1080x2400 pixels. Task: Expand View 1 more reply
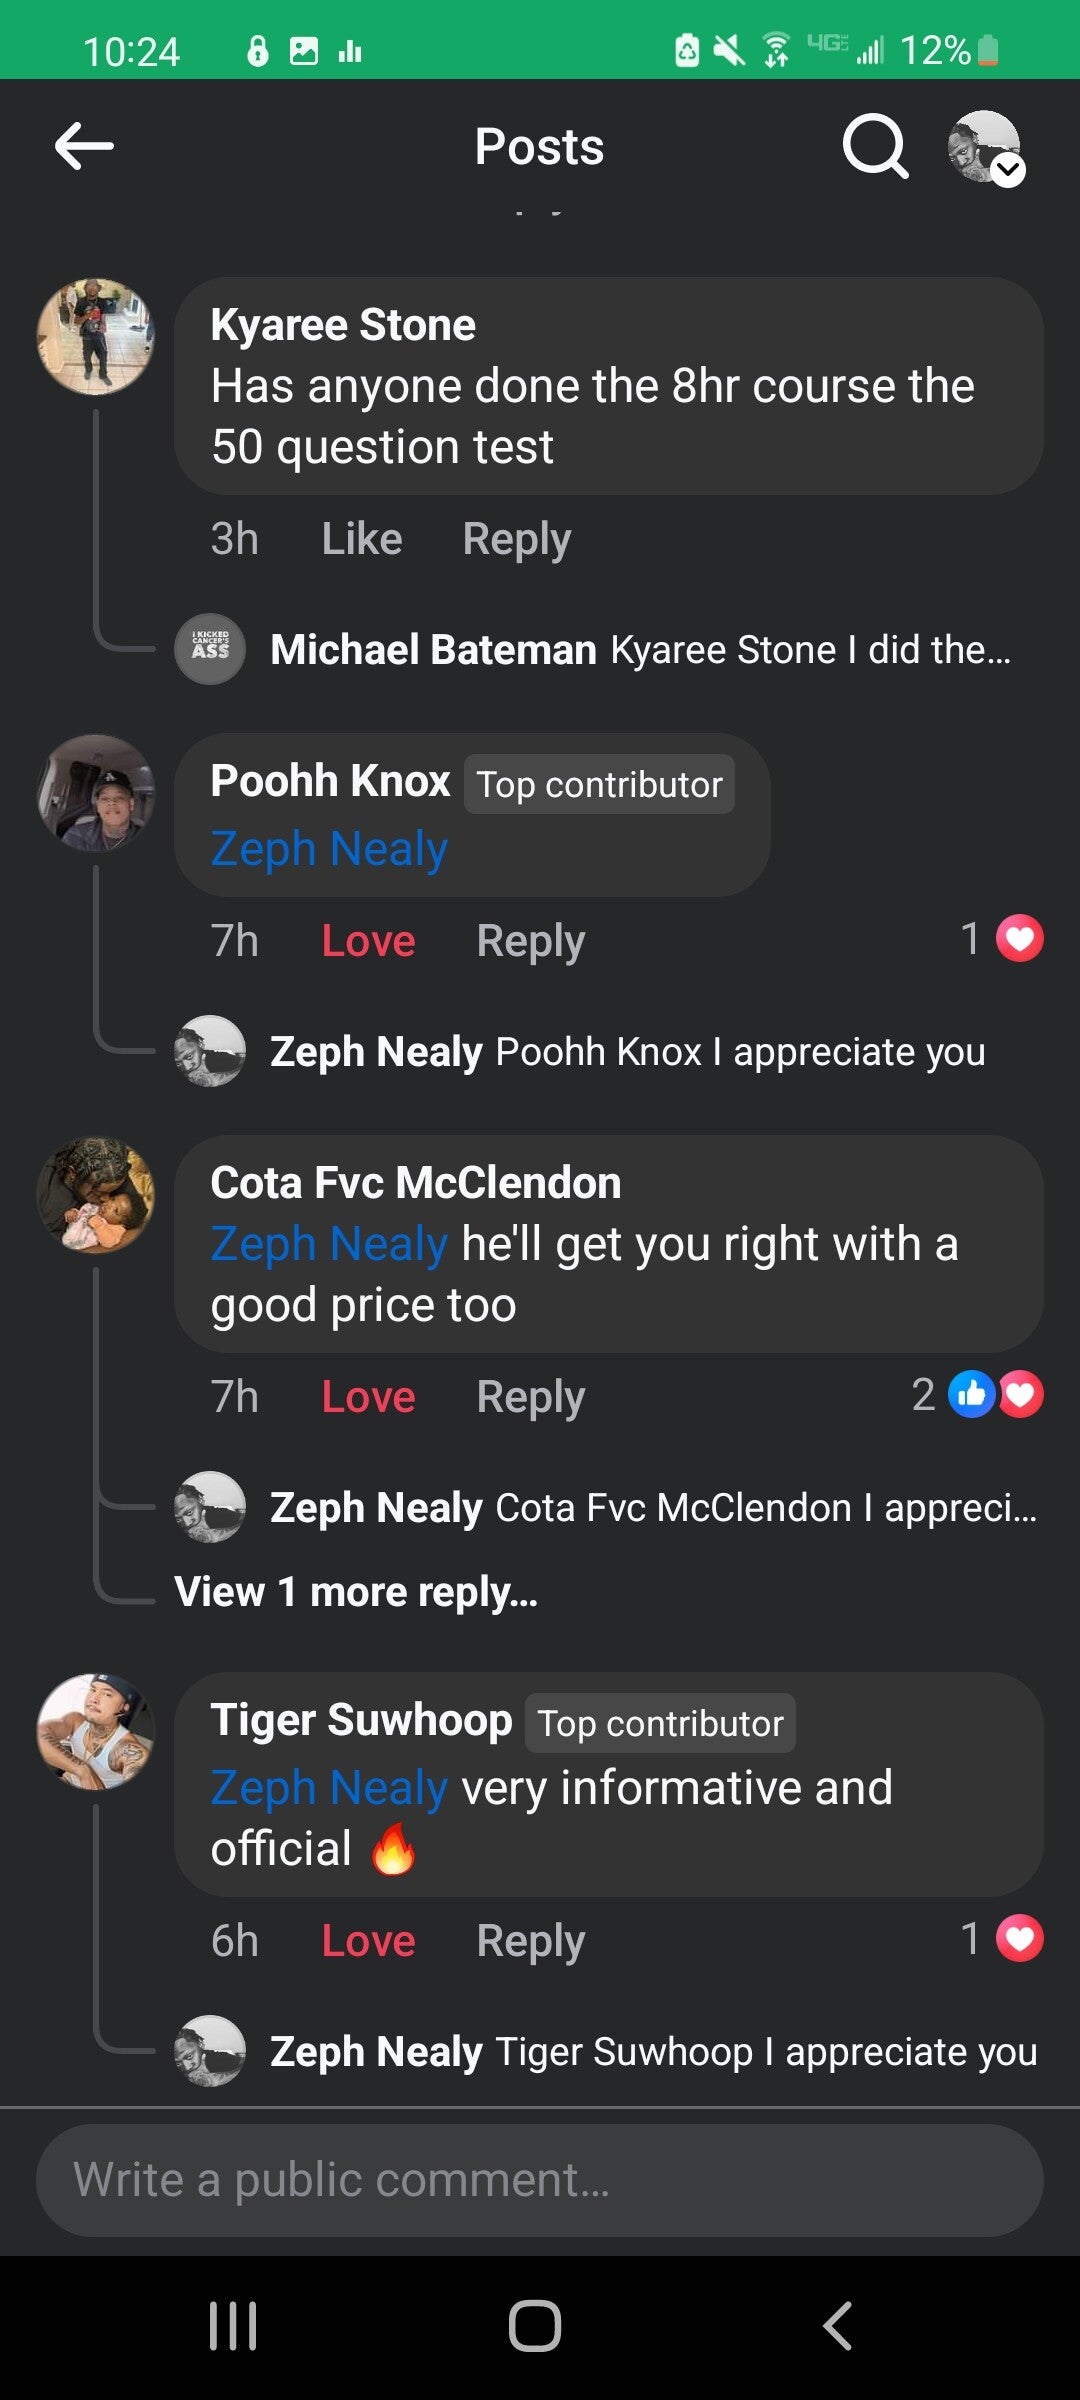pos(356,1591)
